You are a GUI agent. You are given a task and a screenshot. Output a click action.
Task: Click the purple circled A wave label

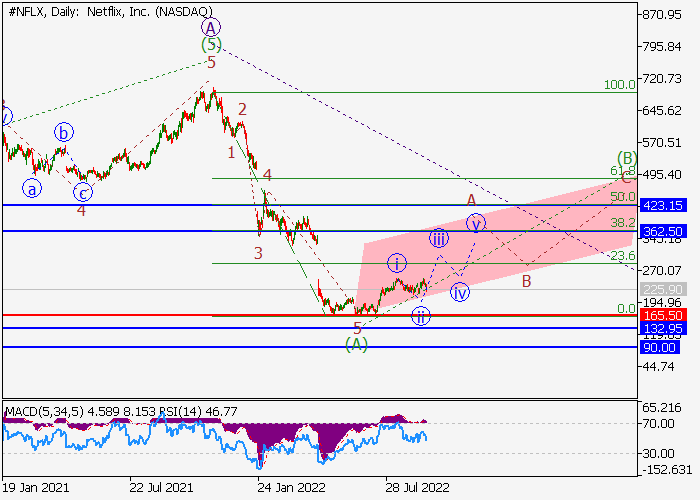point(211,28)
